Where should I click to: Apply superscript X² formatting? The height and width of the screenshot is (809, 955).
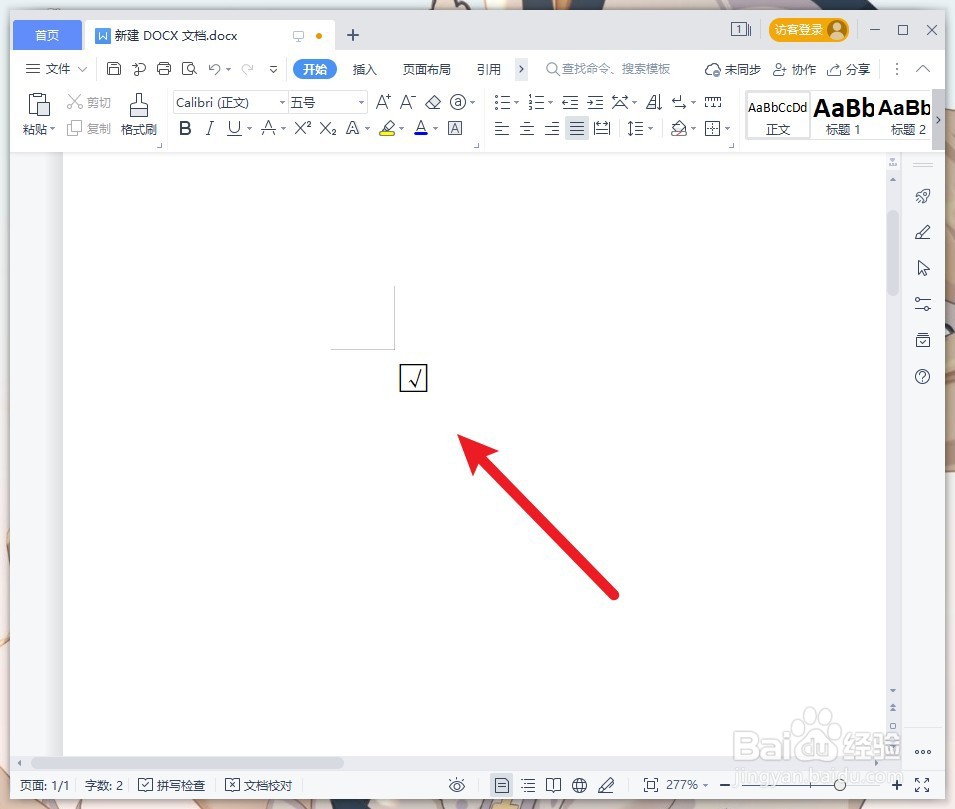303,128
